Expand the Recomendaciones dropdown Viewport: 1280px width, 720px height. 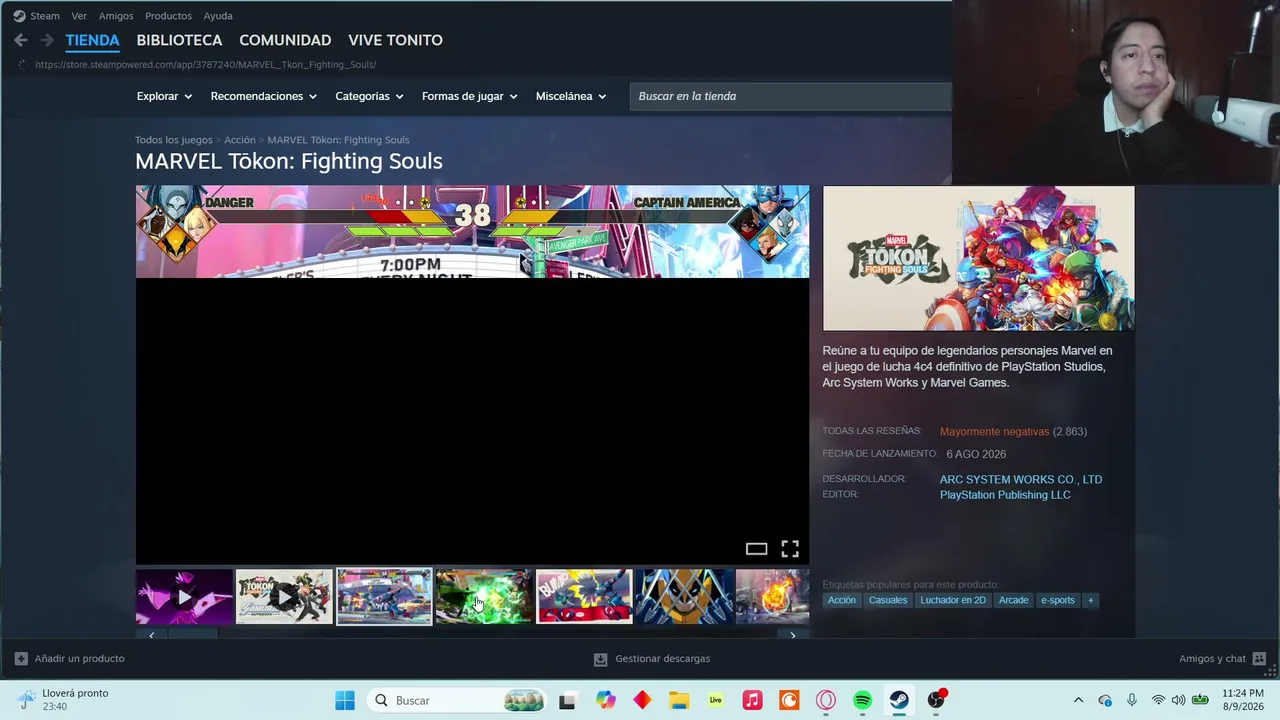(x=263, y=96)
